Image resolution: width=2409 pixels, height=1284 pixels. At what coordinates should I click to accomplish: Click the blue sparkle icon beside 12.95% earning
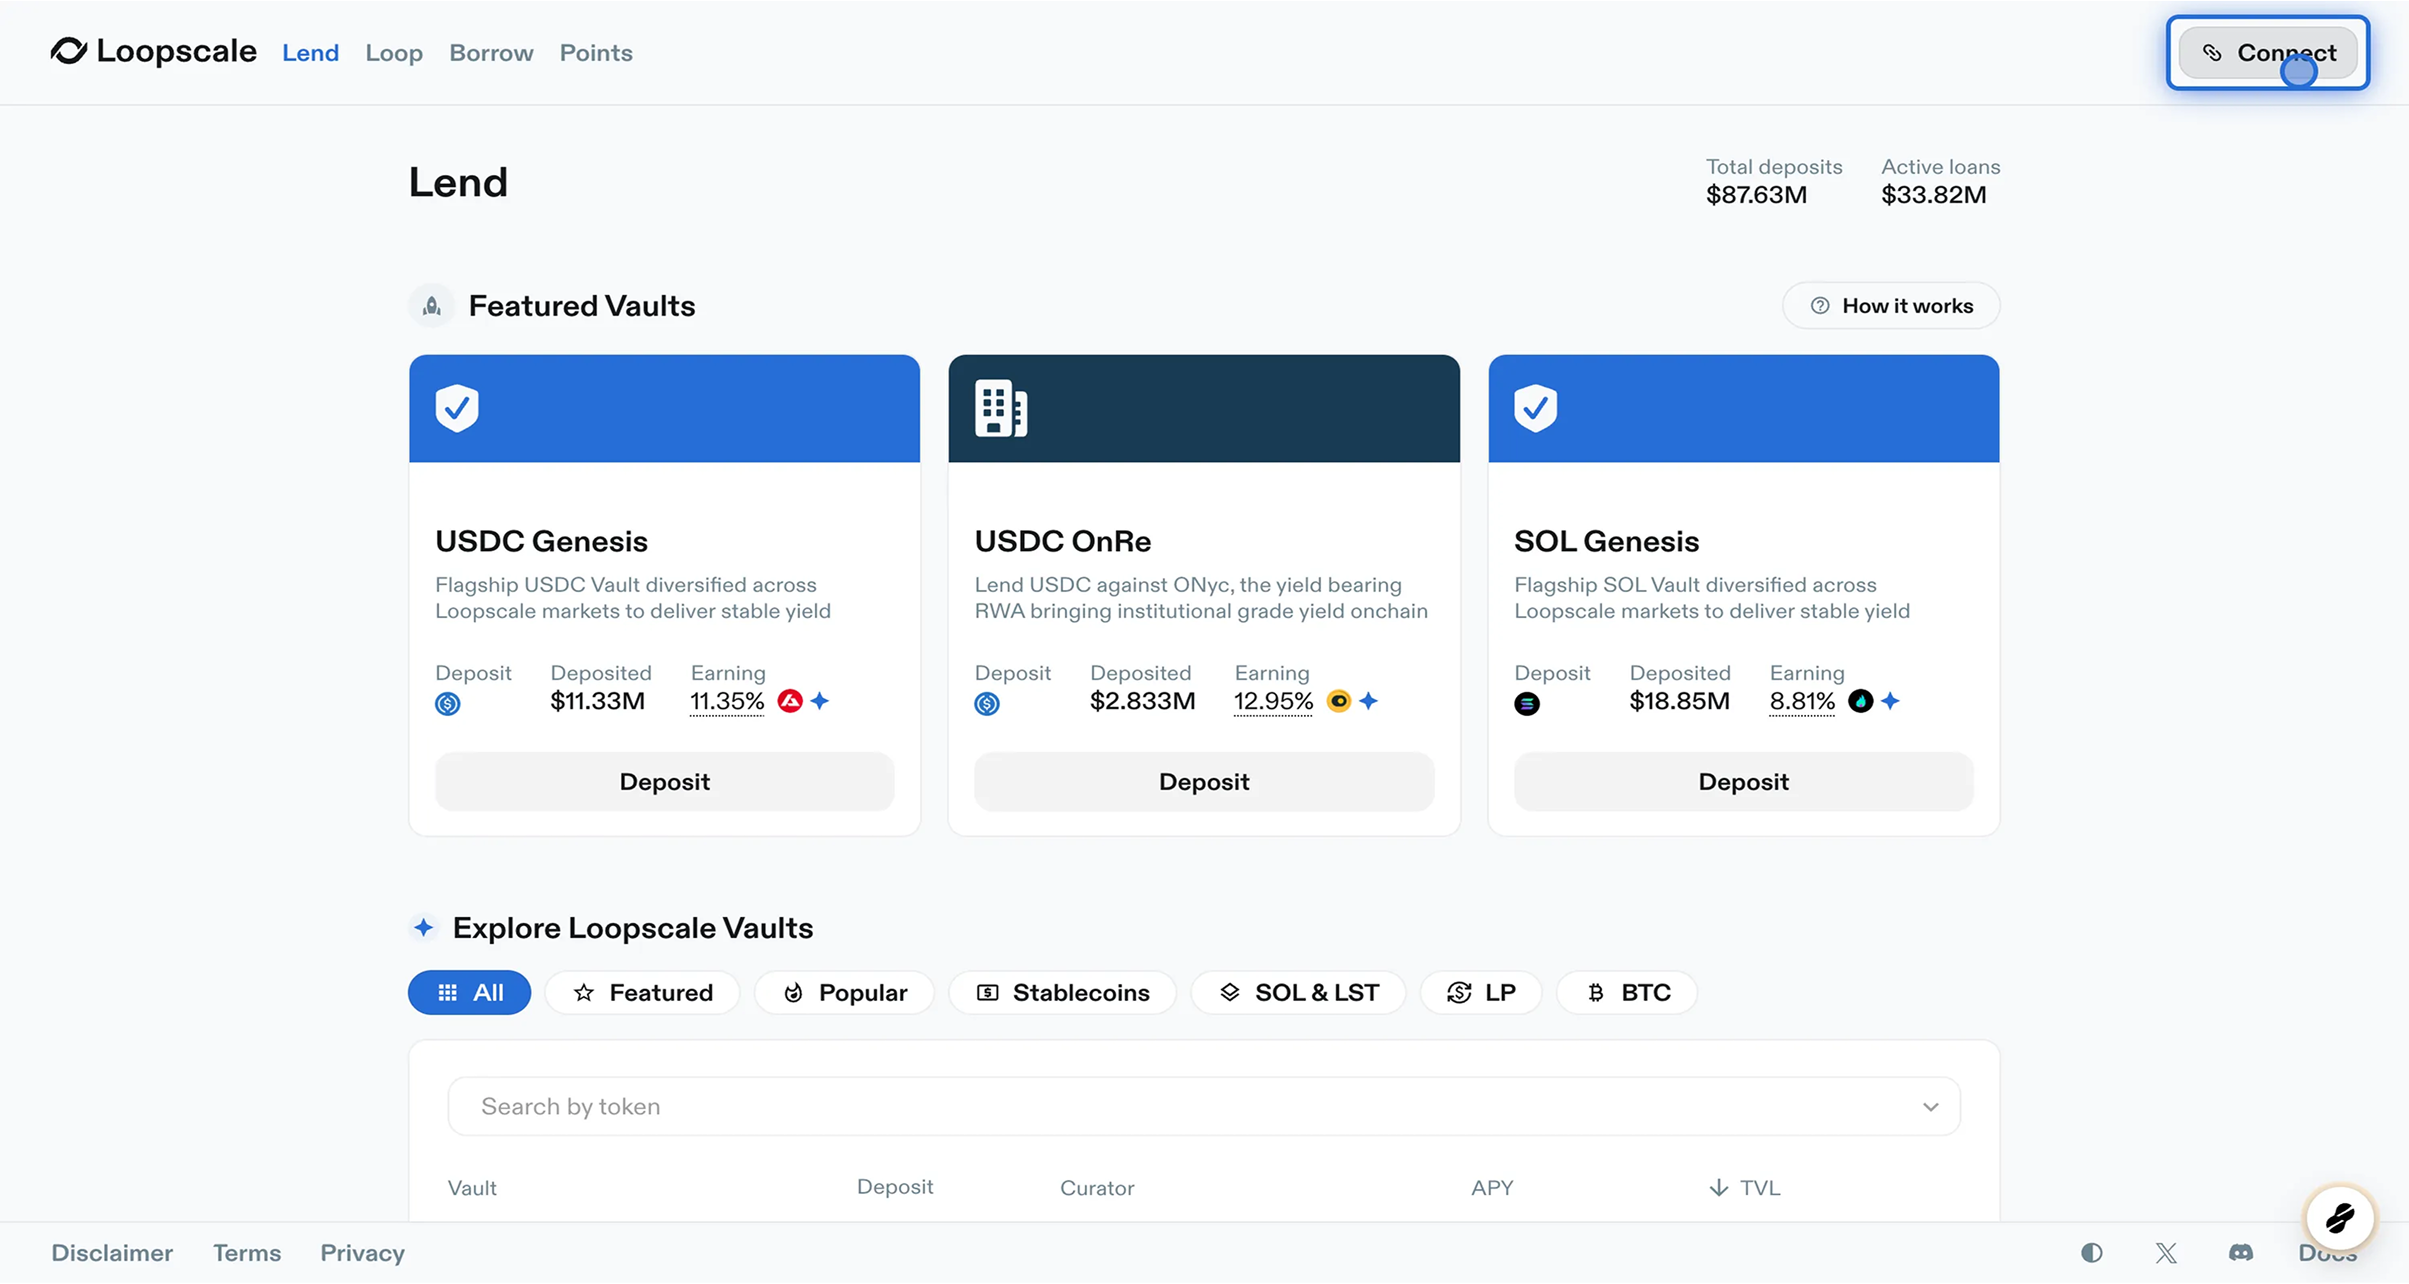point(1369,701)
